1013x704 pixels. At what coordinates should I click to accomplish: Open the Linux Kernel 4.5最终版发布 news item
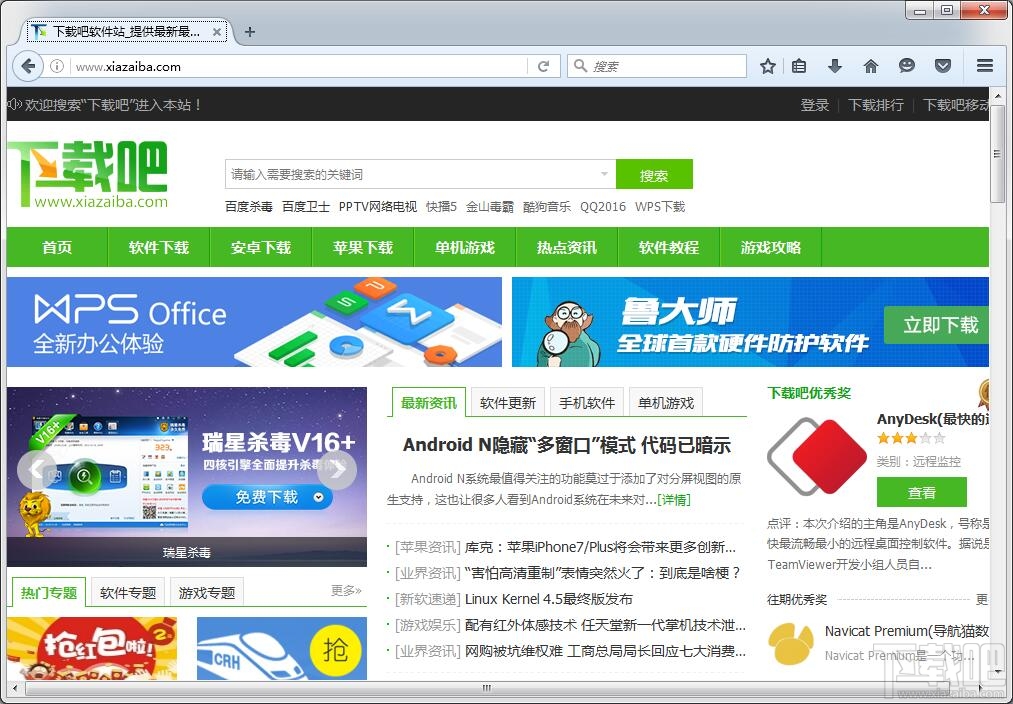[x=548, y=599]
